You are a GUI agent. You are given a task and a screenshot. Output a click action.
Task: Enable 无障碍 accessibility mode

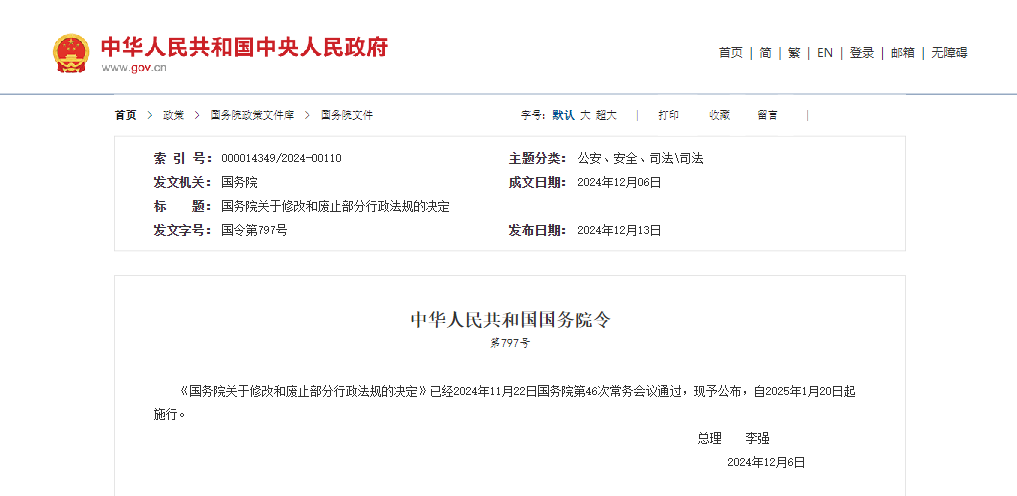tap(948, 53)
